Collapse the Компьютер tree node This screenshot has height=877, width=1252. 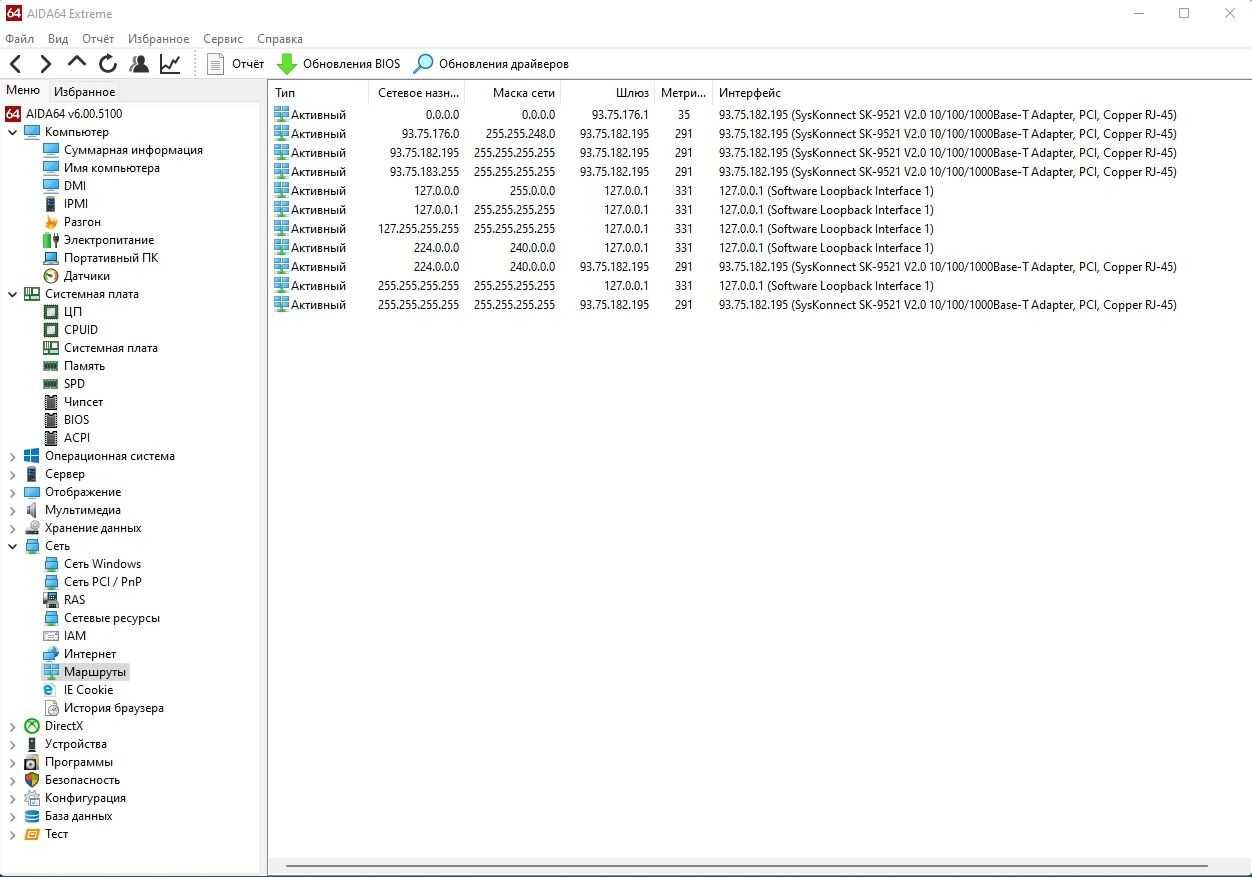tap(13, 132)
